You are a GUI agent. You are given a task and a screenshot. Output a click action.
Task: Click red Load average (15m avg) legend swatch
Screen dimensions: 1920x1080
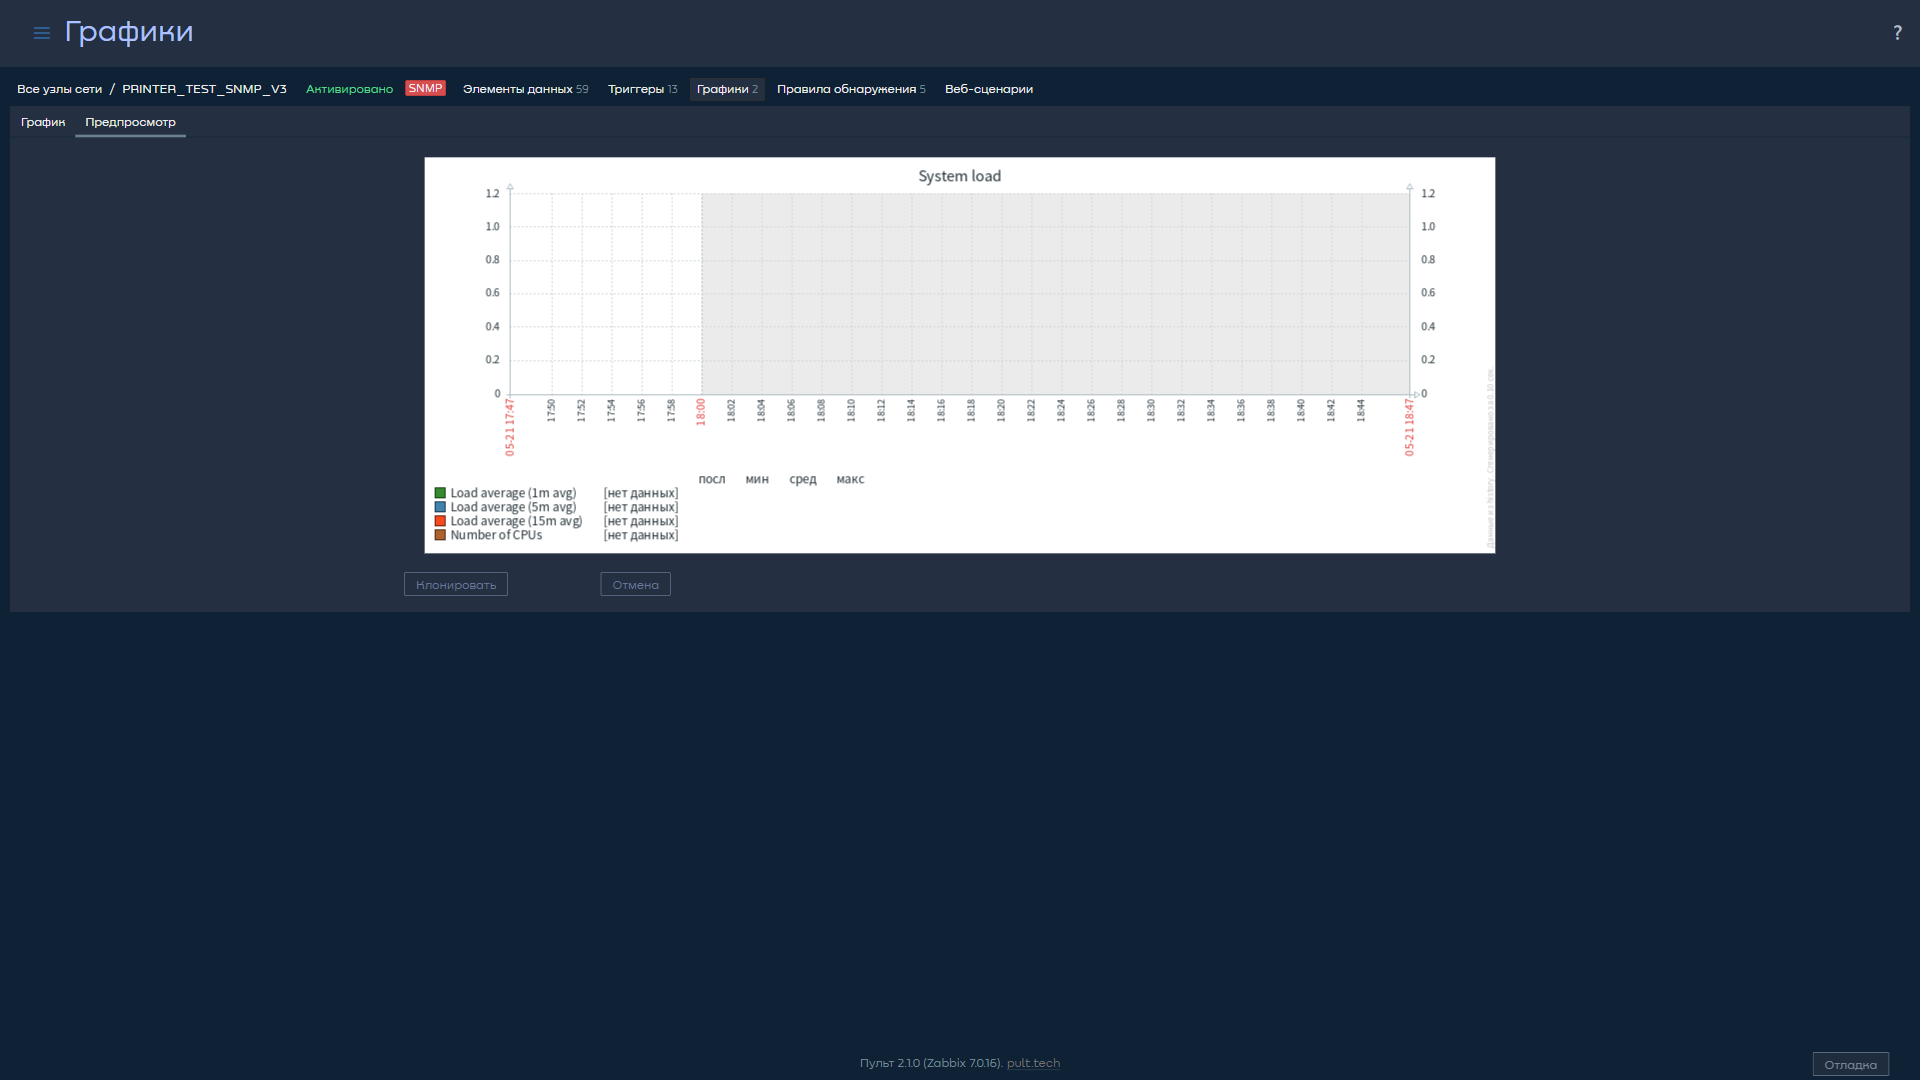tap(440, 521)
